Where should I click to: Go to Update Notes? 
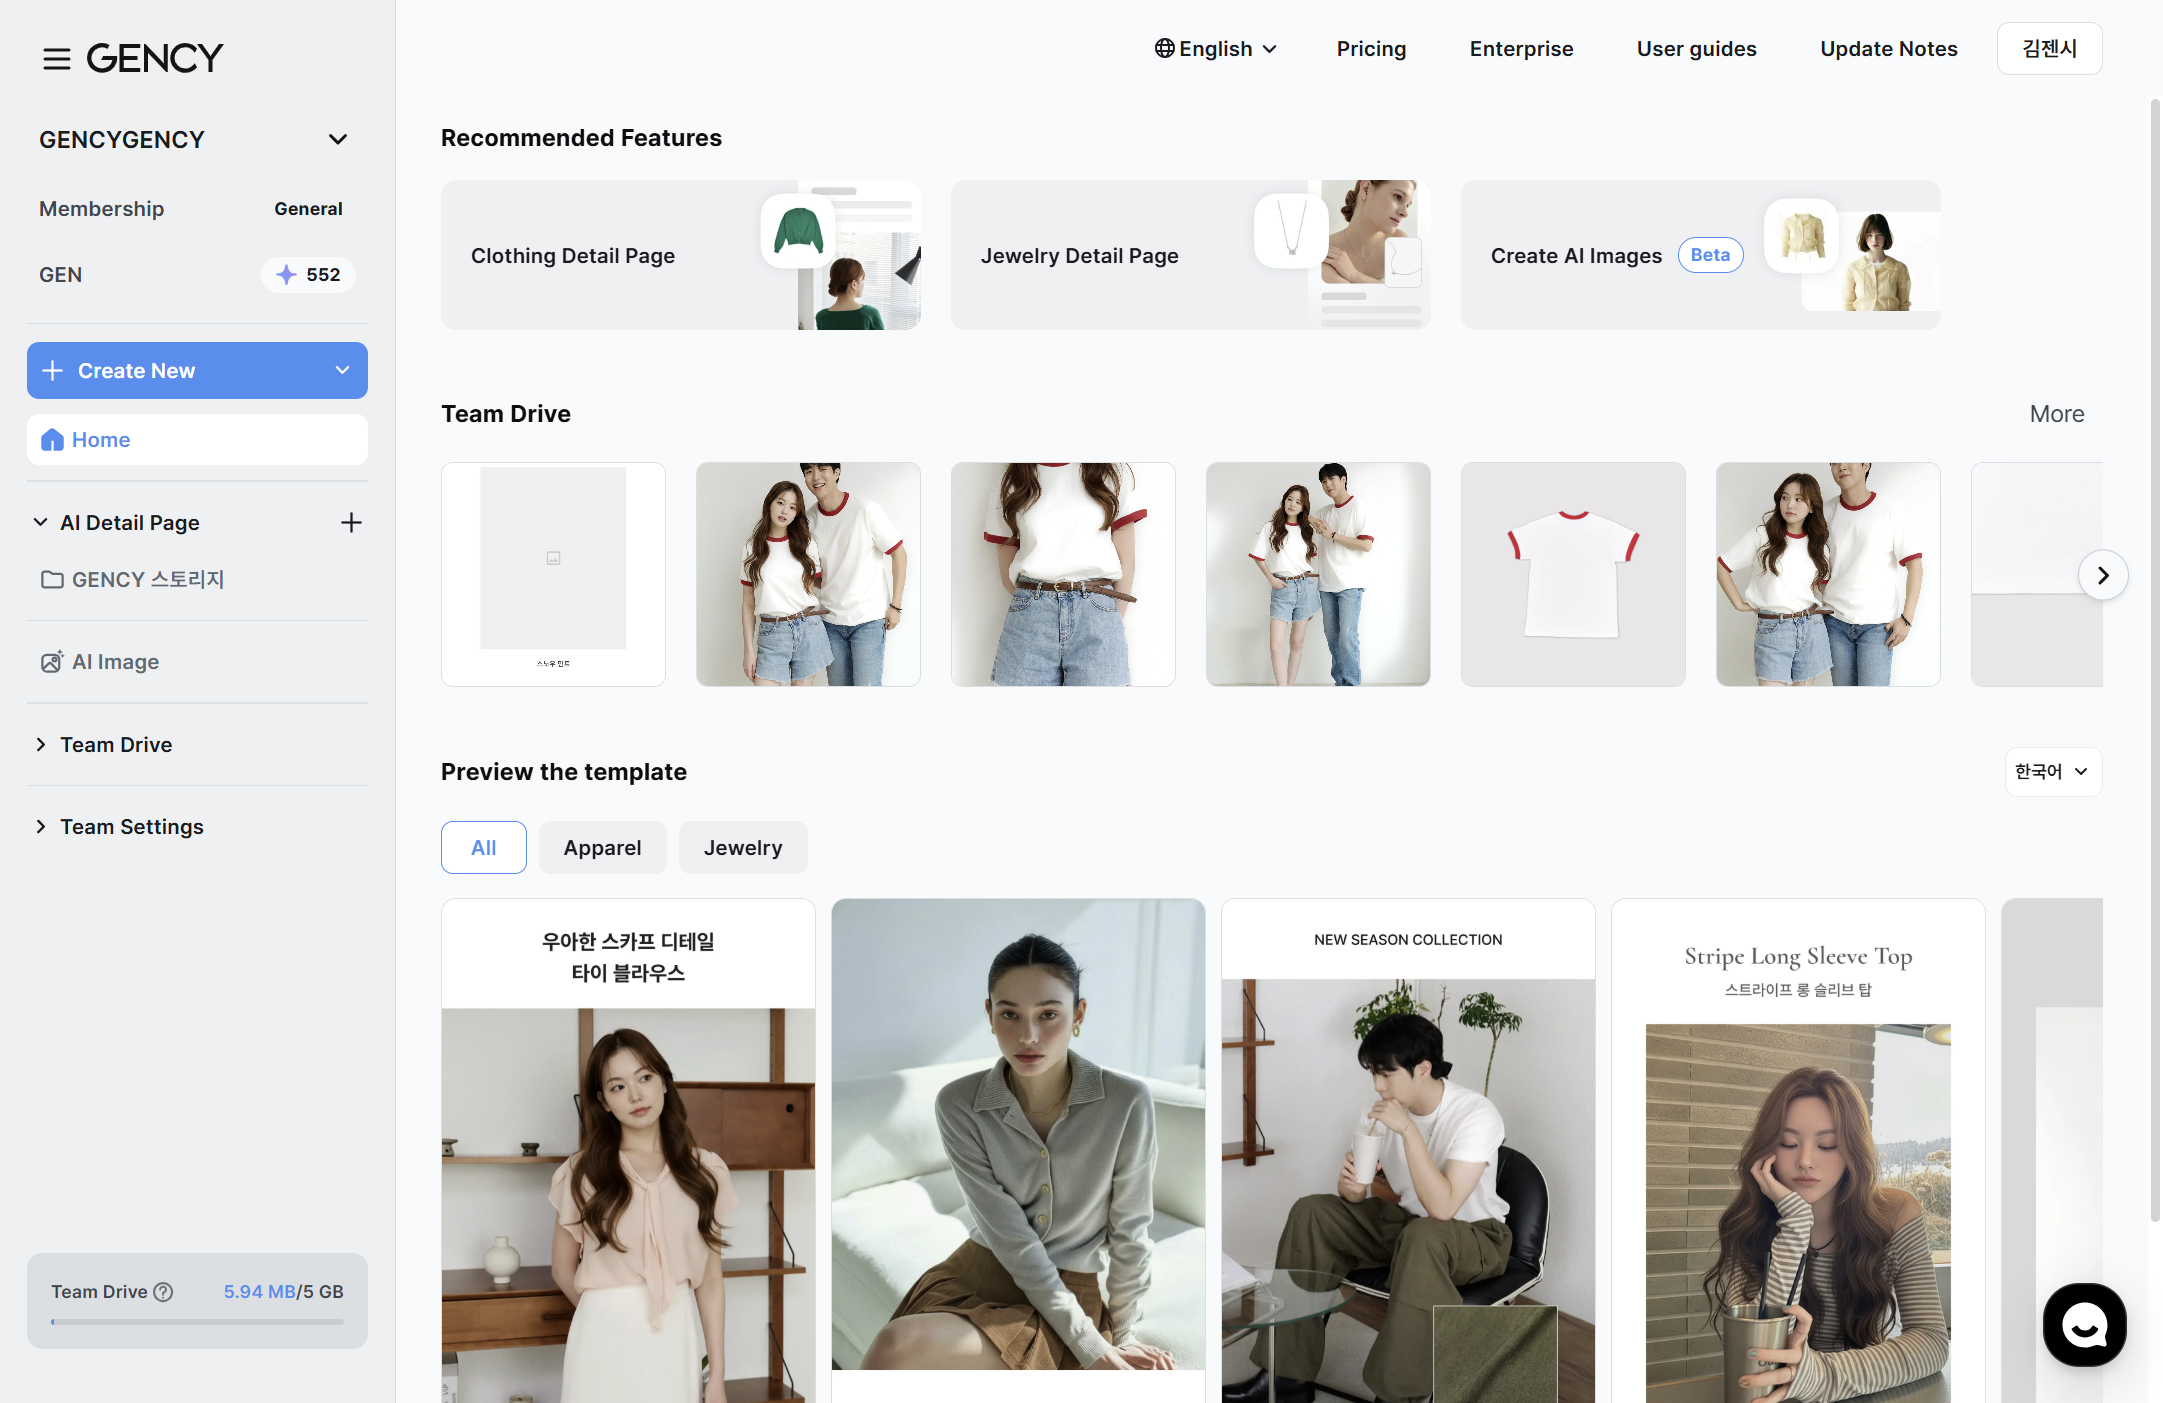pos(1888,49)
